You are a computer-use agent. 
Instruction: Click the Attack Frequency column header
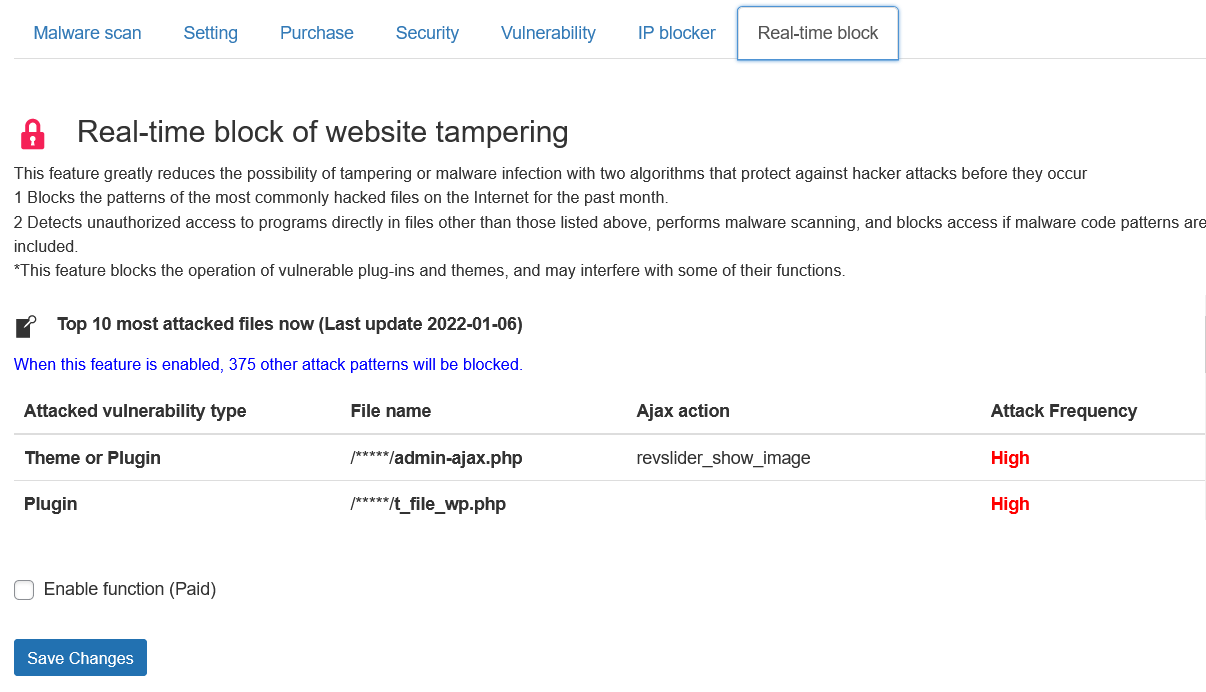point(1064,411)
